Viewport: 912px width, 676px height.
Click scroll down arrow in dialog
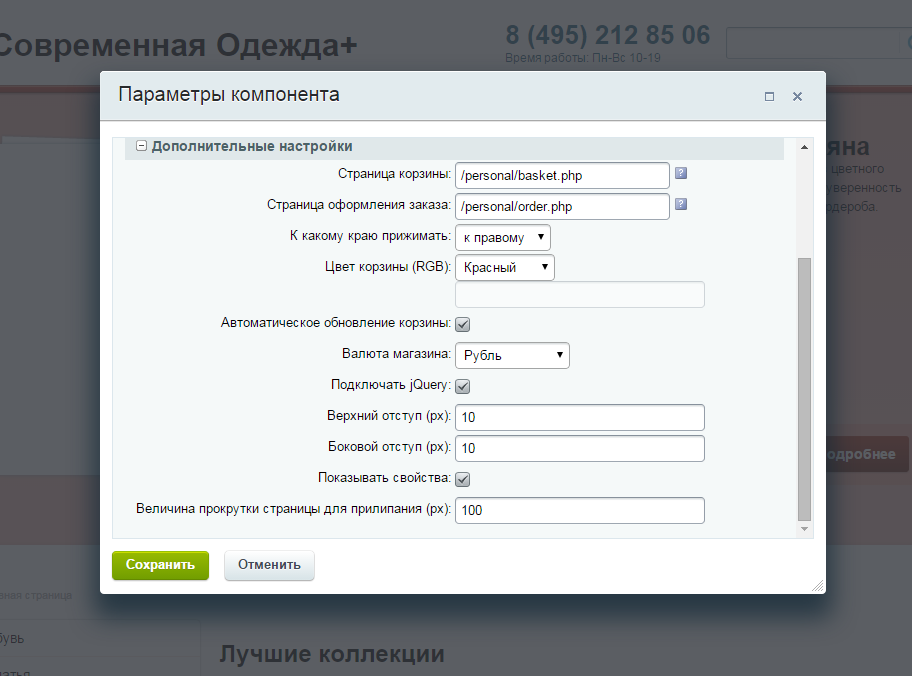805,529
